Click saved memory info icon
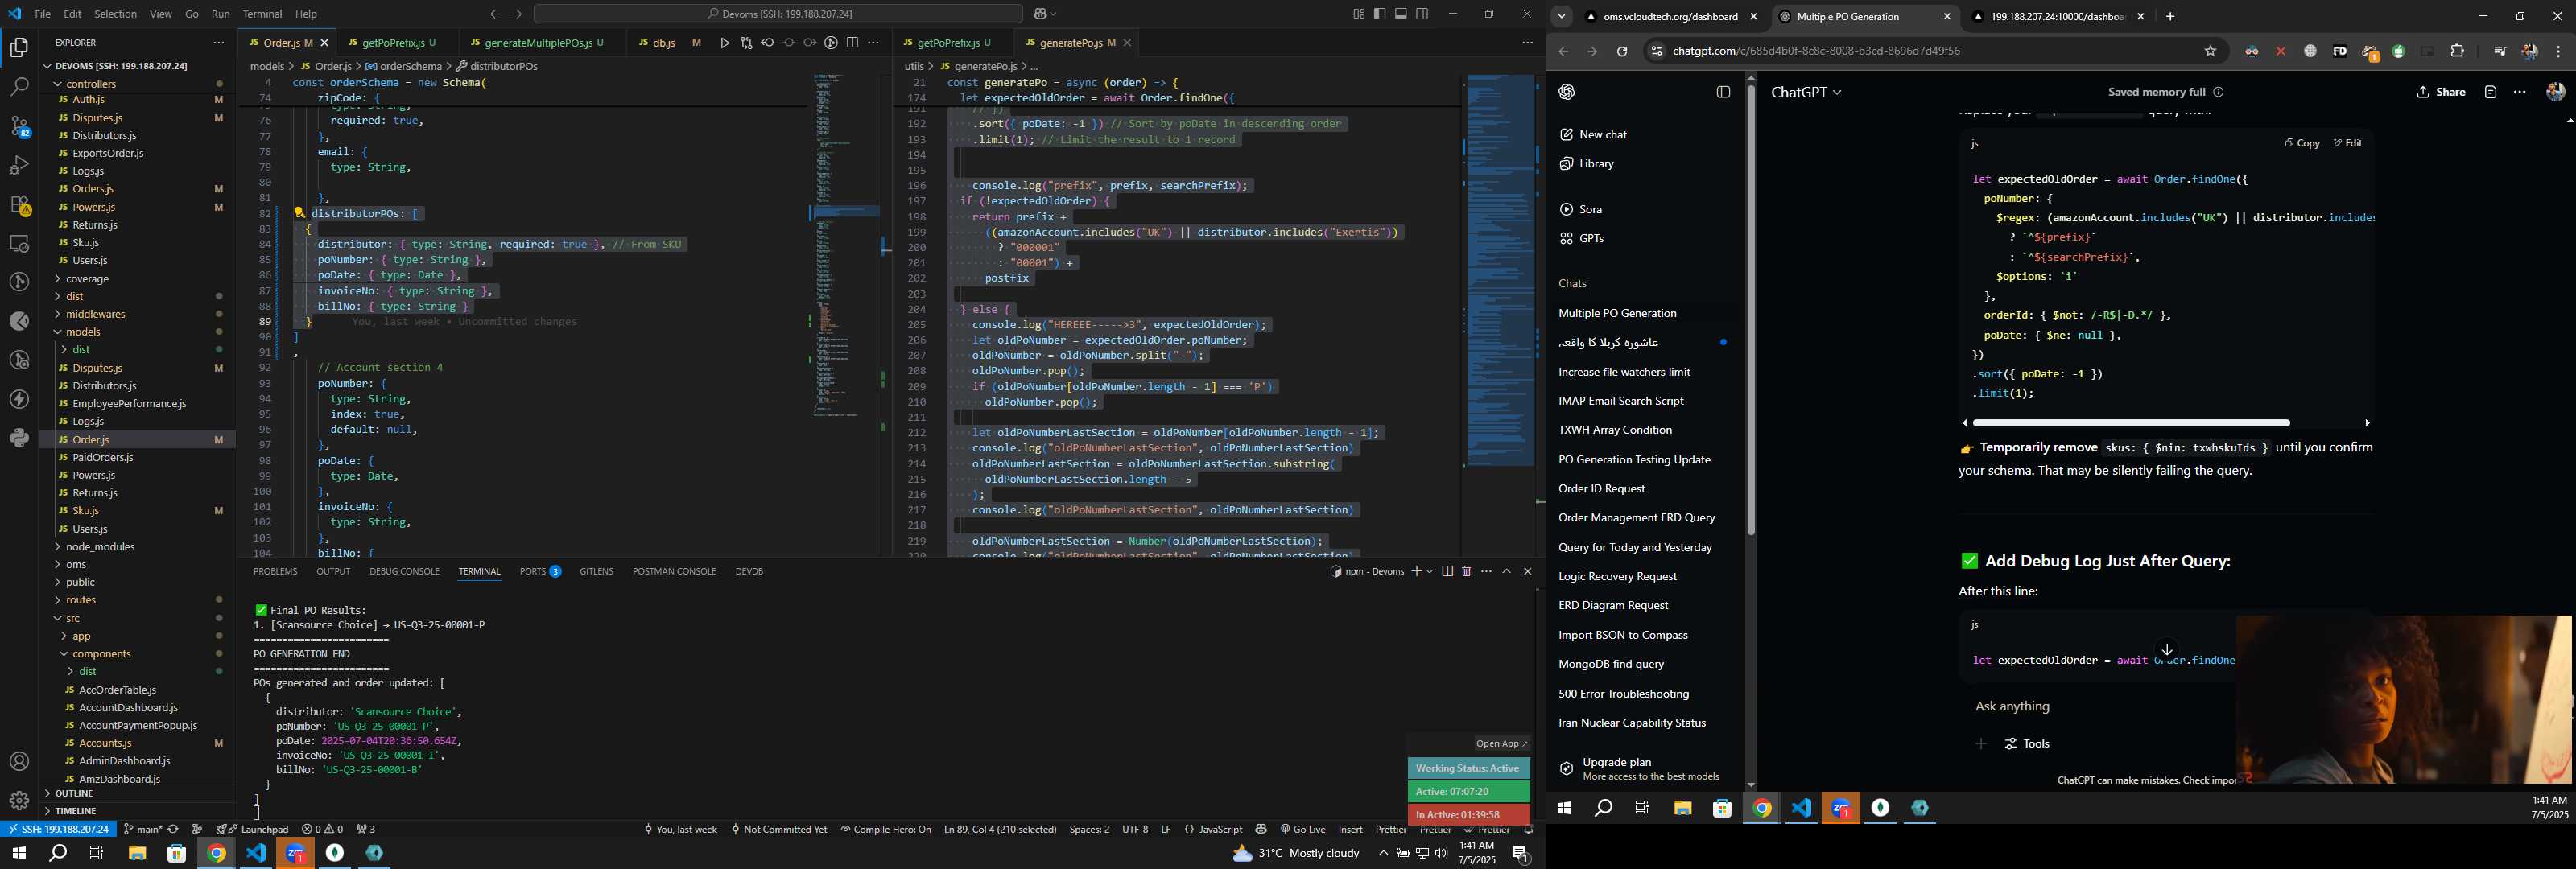The width and height of the screenshot is (2576, 869). point(2218,92)
